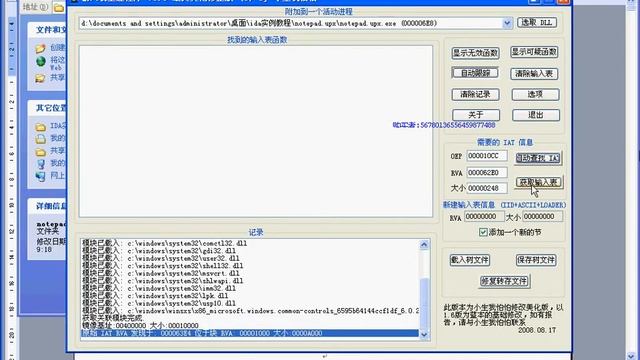Click the empty found import functions list
Viewport: 640px width, 360px height.
256,131
